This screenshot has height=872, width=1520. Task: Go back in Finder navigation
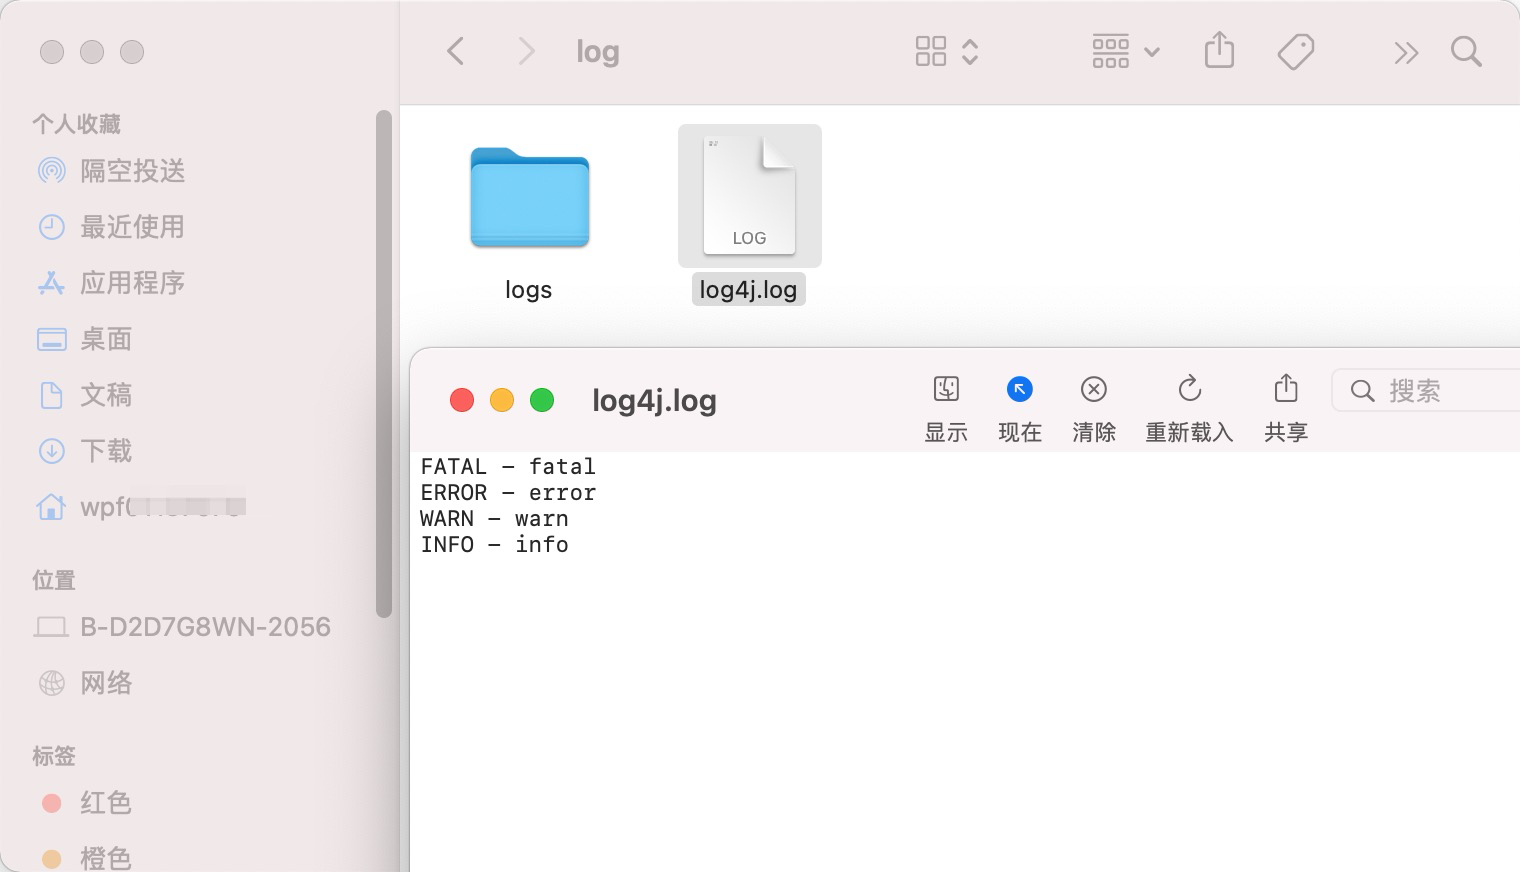tap(455, 51)
